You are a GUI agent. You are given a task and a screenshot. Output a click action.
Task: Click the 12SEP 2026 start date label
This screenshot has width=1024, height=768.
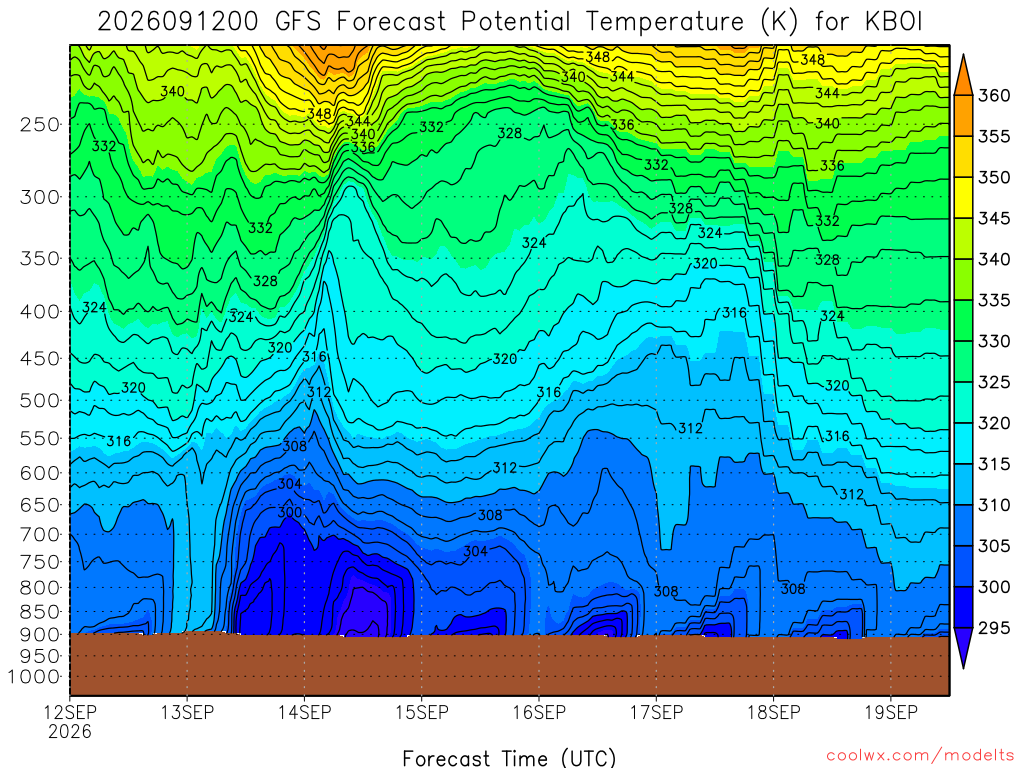[70, 721]
